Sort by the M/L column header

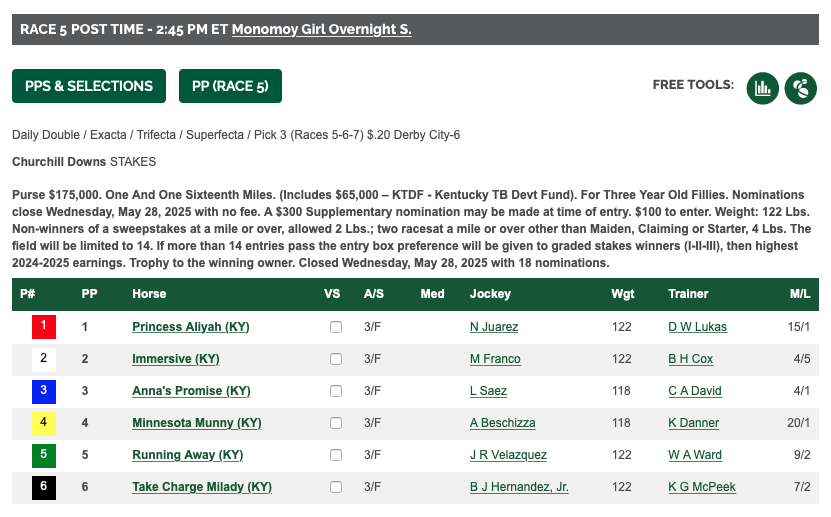(800, 294)
